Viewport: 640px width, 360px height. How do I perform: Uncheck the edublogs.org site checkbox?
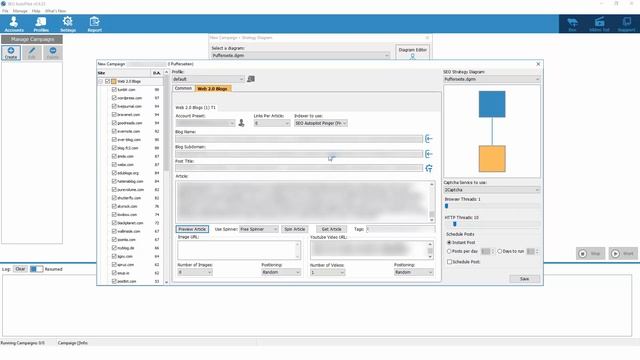point(114,173)
